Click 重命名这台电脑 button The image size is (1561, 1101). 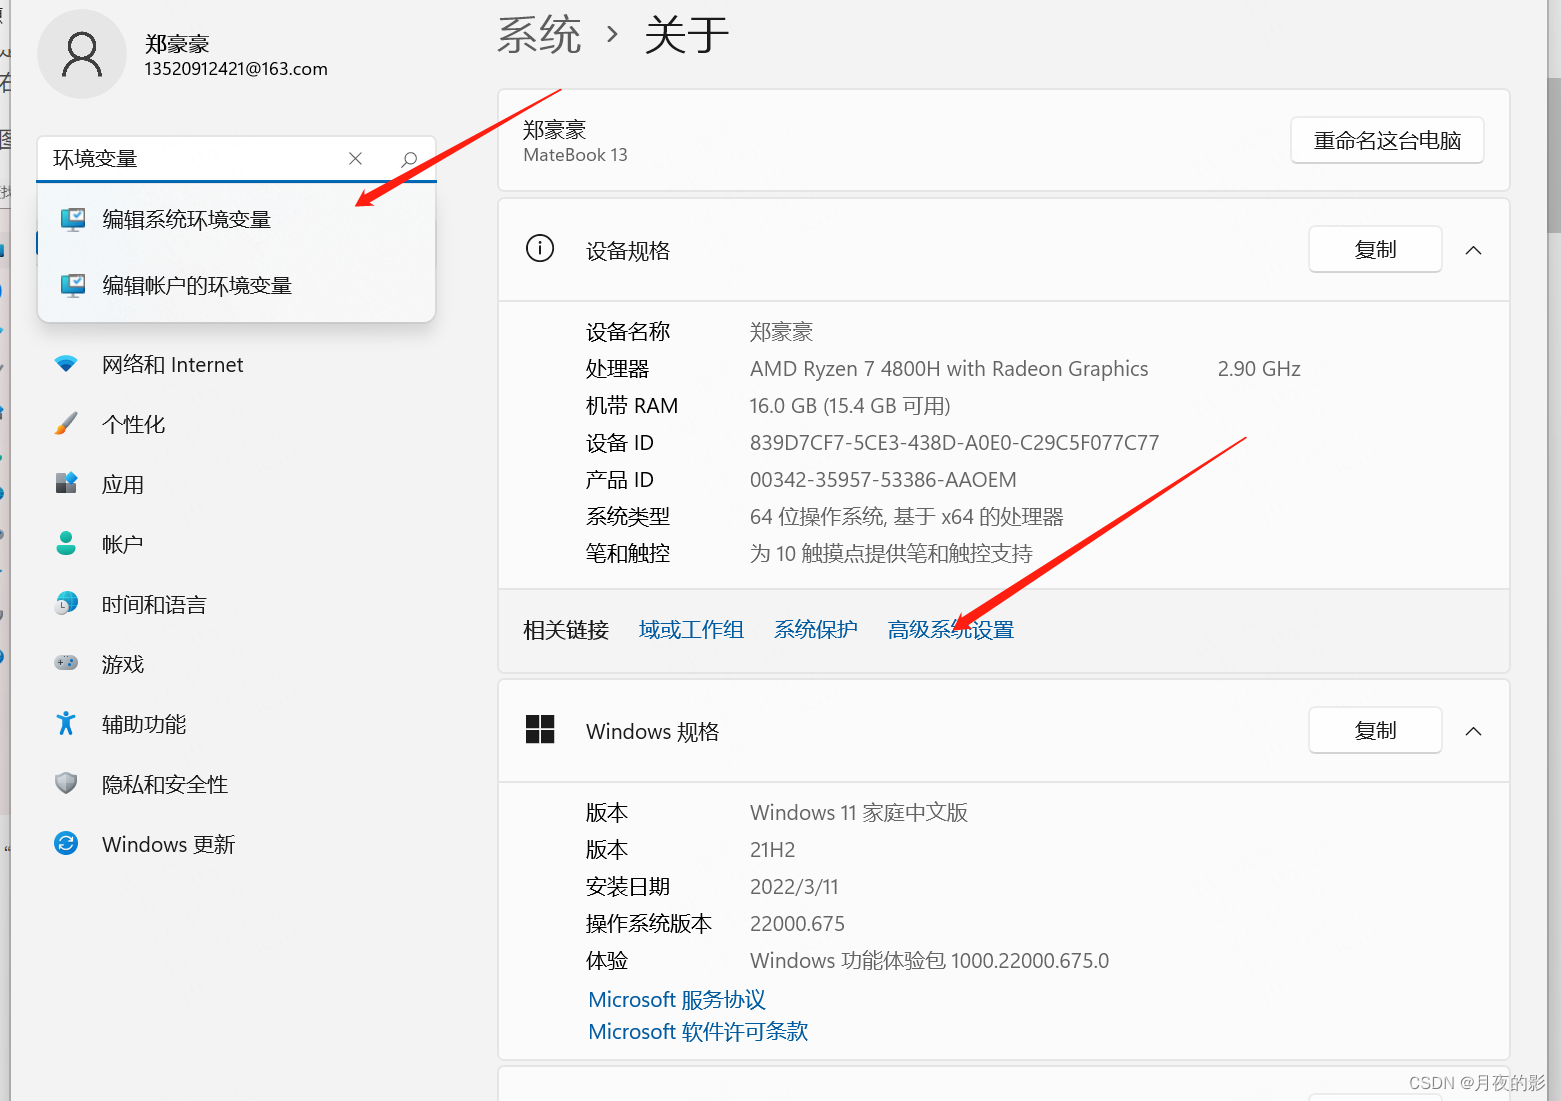tap(1387, 141)
